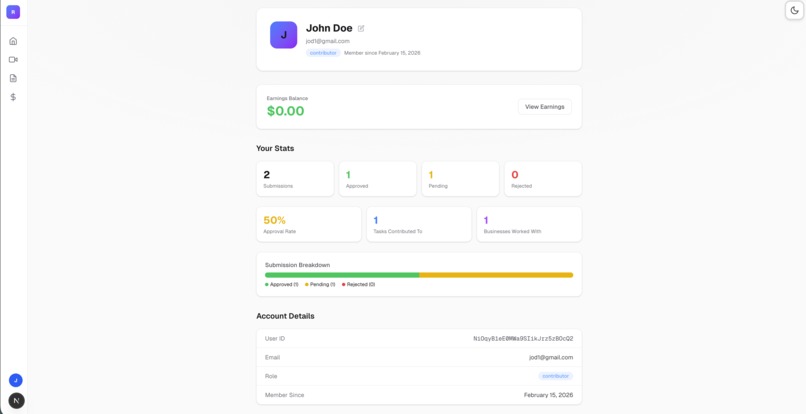Click the 50% Approval Rate card
This screenshot has width=806, height=414.
[x=309, y=224]
